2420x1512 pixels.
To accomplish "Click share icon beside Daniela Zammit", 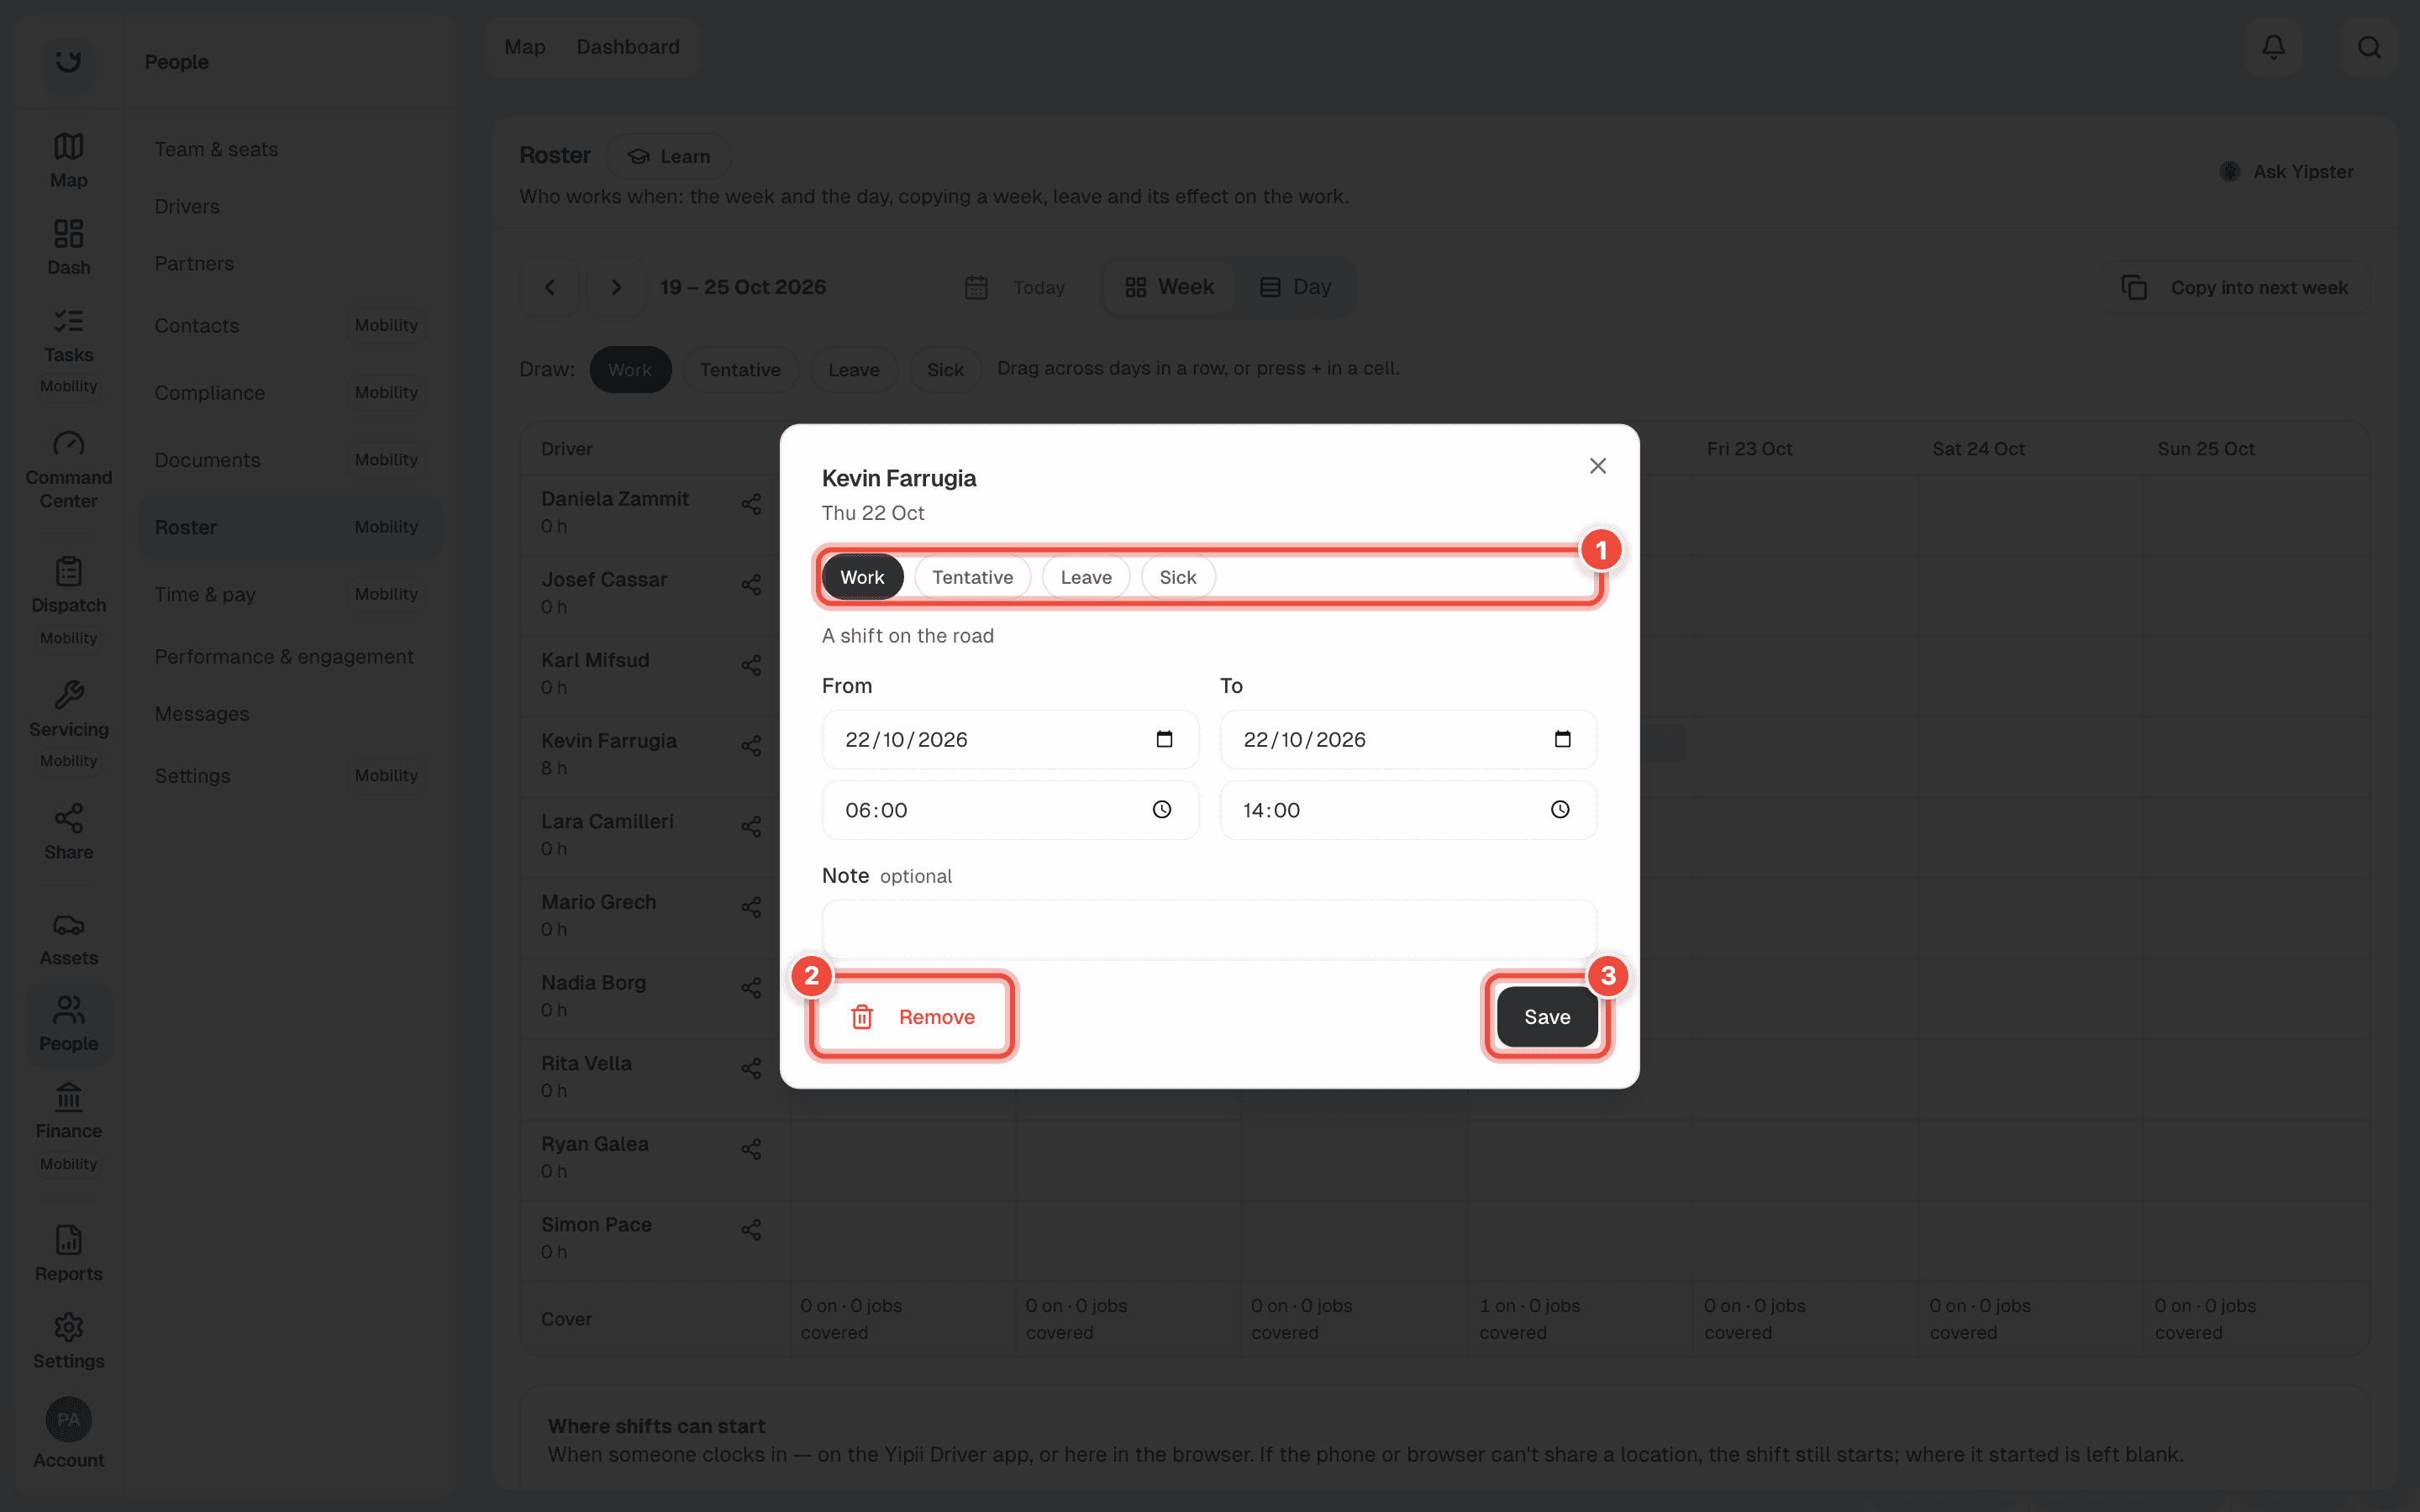I will [x=751, y=504].
